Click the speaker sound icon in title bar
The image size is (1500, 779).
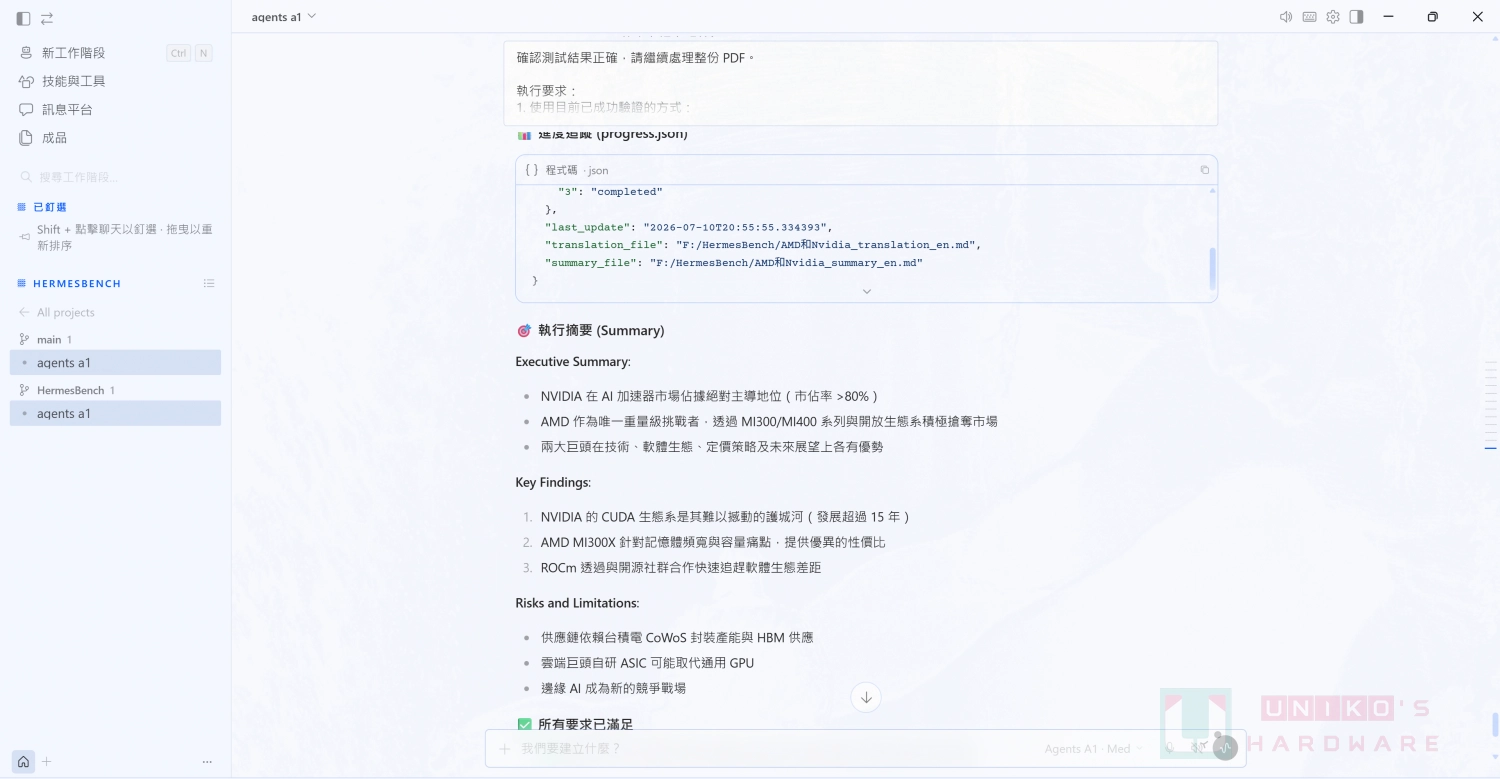(x=1286, y=17)
